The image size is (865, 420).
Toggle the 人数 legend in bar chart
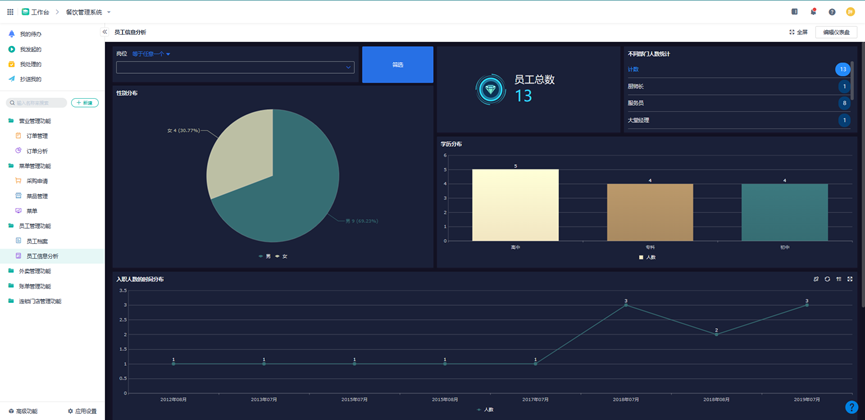pyautogui.click(x=647, y=257)
